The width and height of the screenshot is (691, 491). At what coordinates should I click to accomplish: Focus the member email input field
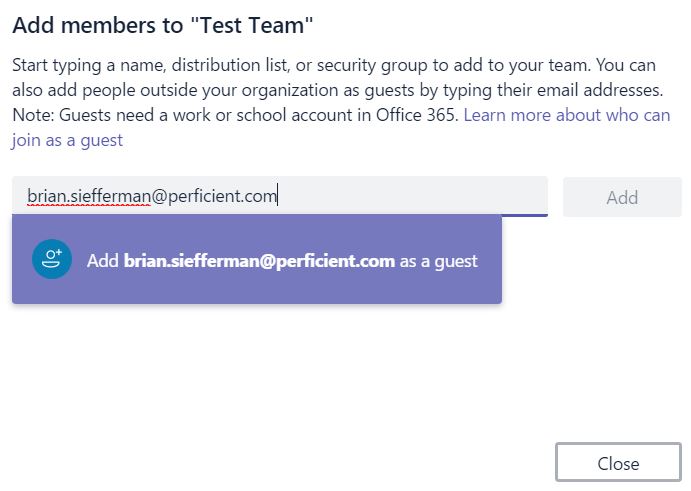(280, 196)
